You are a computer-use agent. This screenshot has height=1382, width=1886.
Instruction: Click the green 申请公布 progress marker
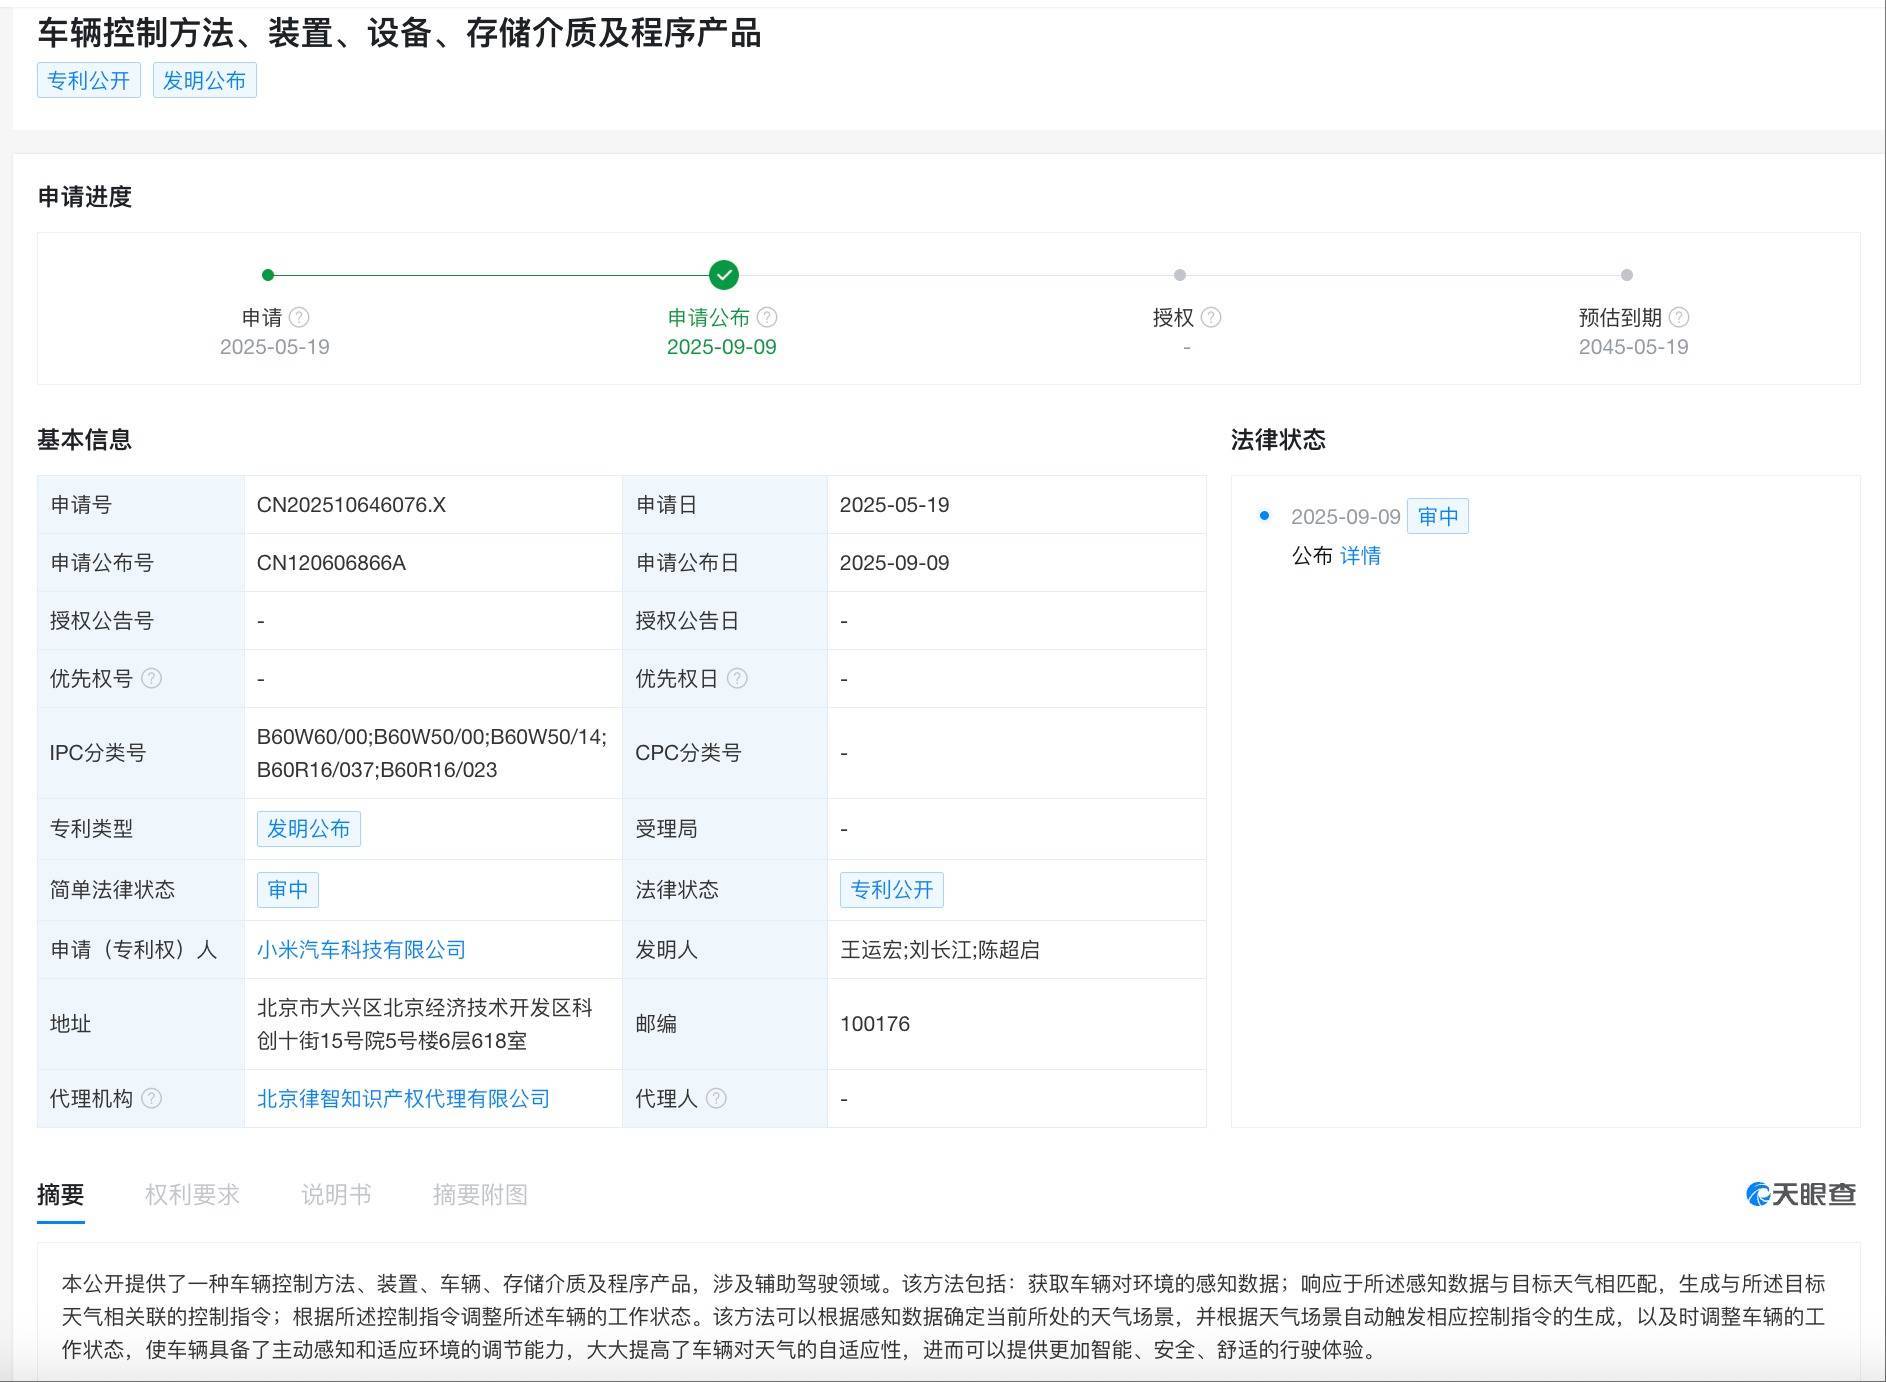(723, 273)
